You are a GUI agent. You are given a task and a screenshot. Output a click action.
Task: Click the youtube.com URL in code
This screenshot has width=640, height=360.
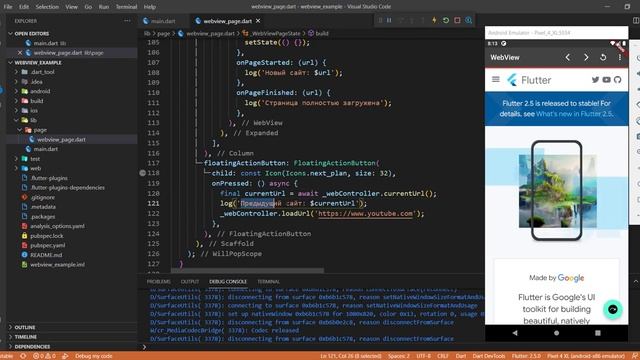[x=365, y=213]
